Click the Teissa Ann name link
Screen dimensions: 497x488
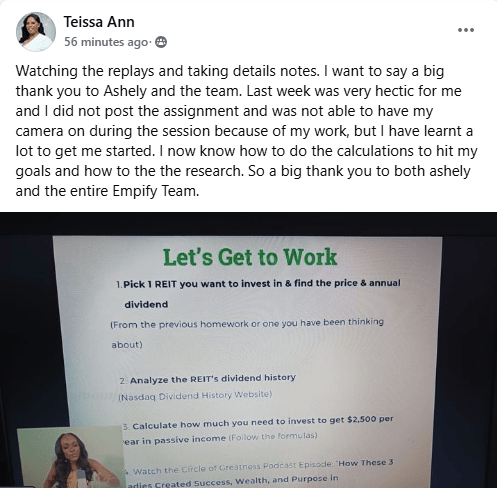(99, 22)
